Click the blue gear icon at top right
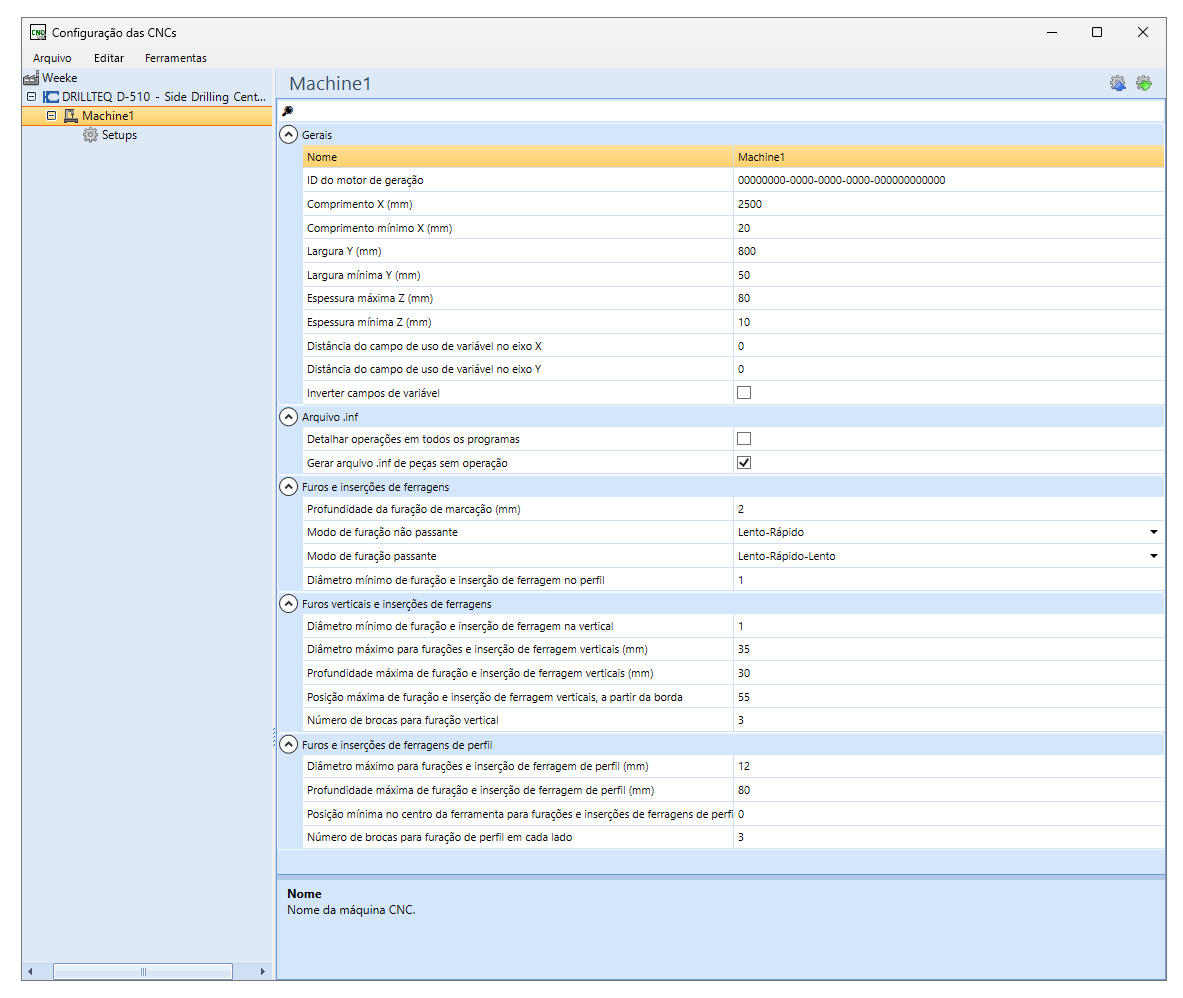This screenshot has width=1183, height=998. [x=1117, y=84]
